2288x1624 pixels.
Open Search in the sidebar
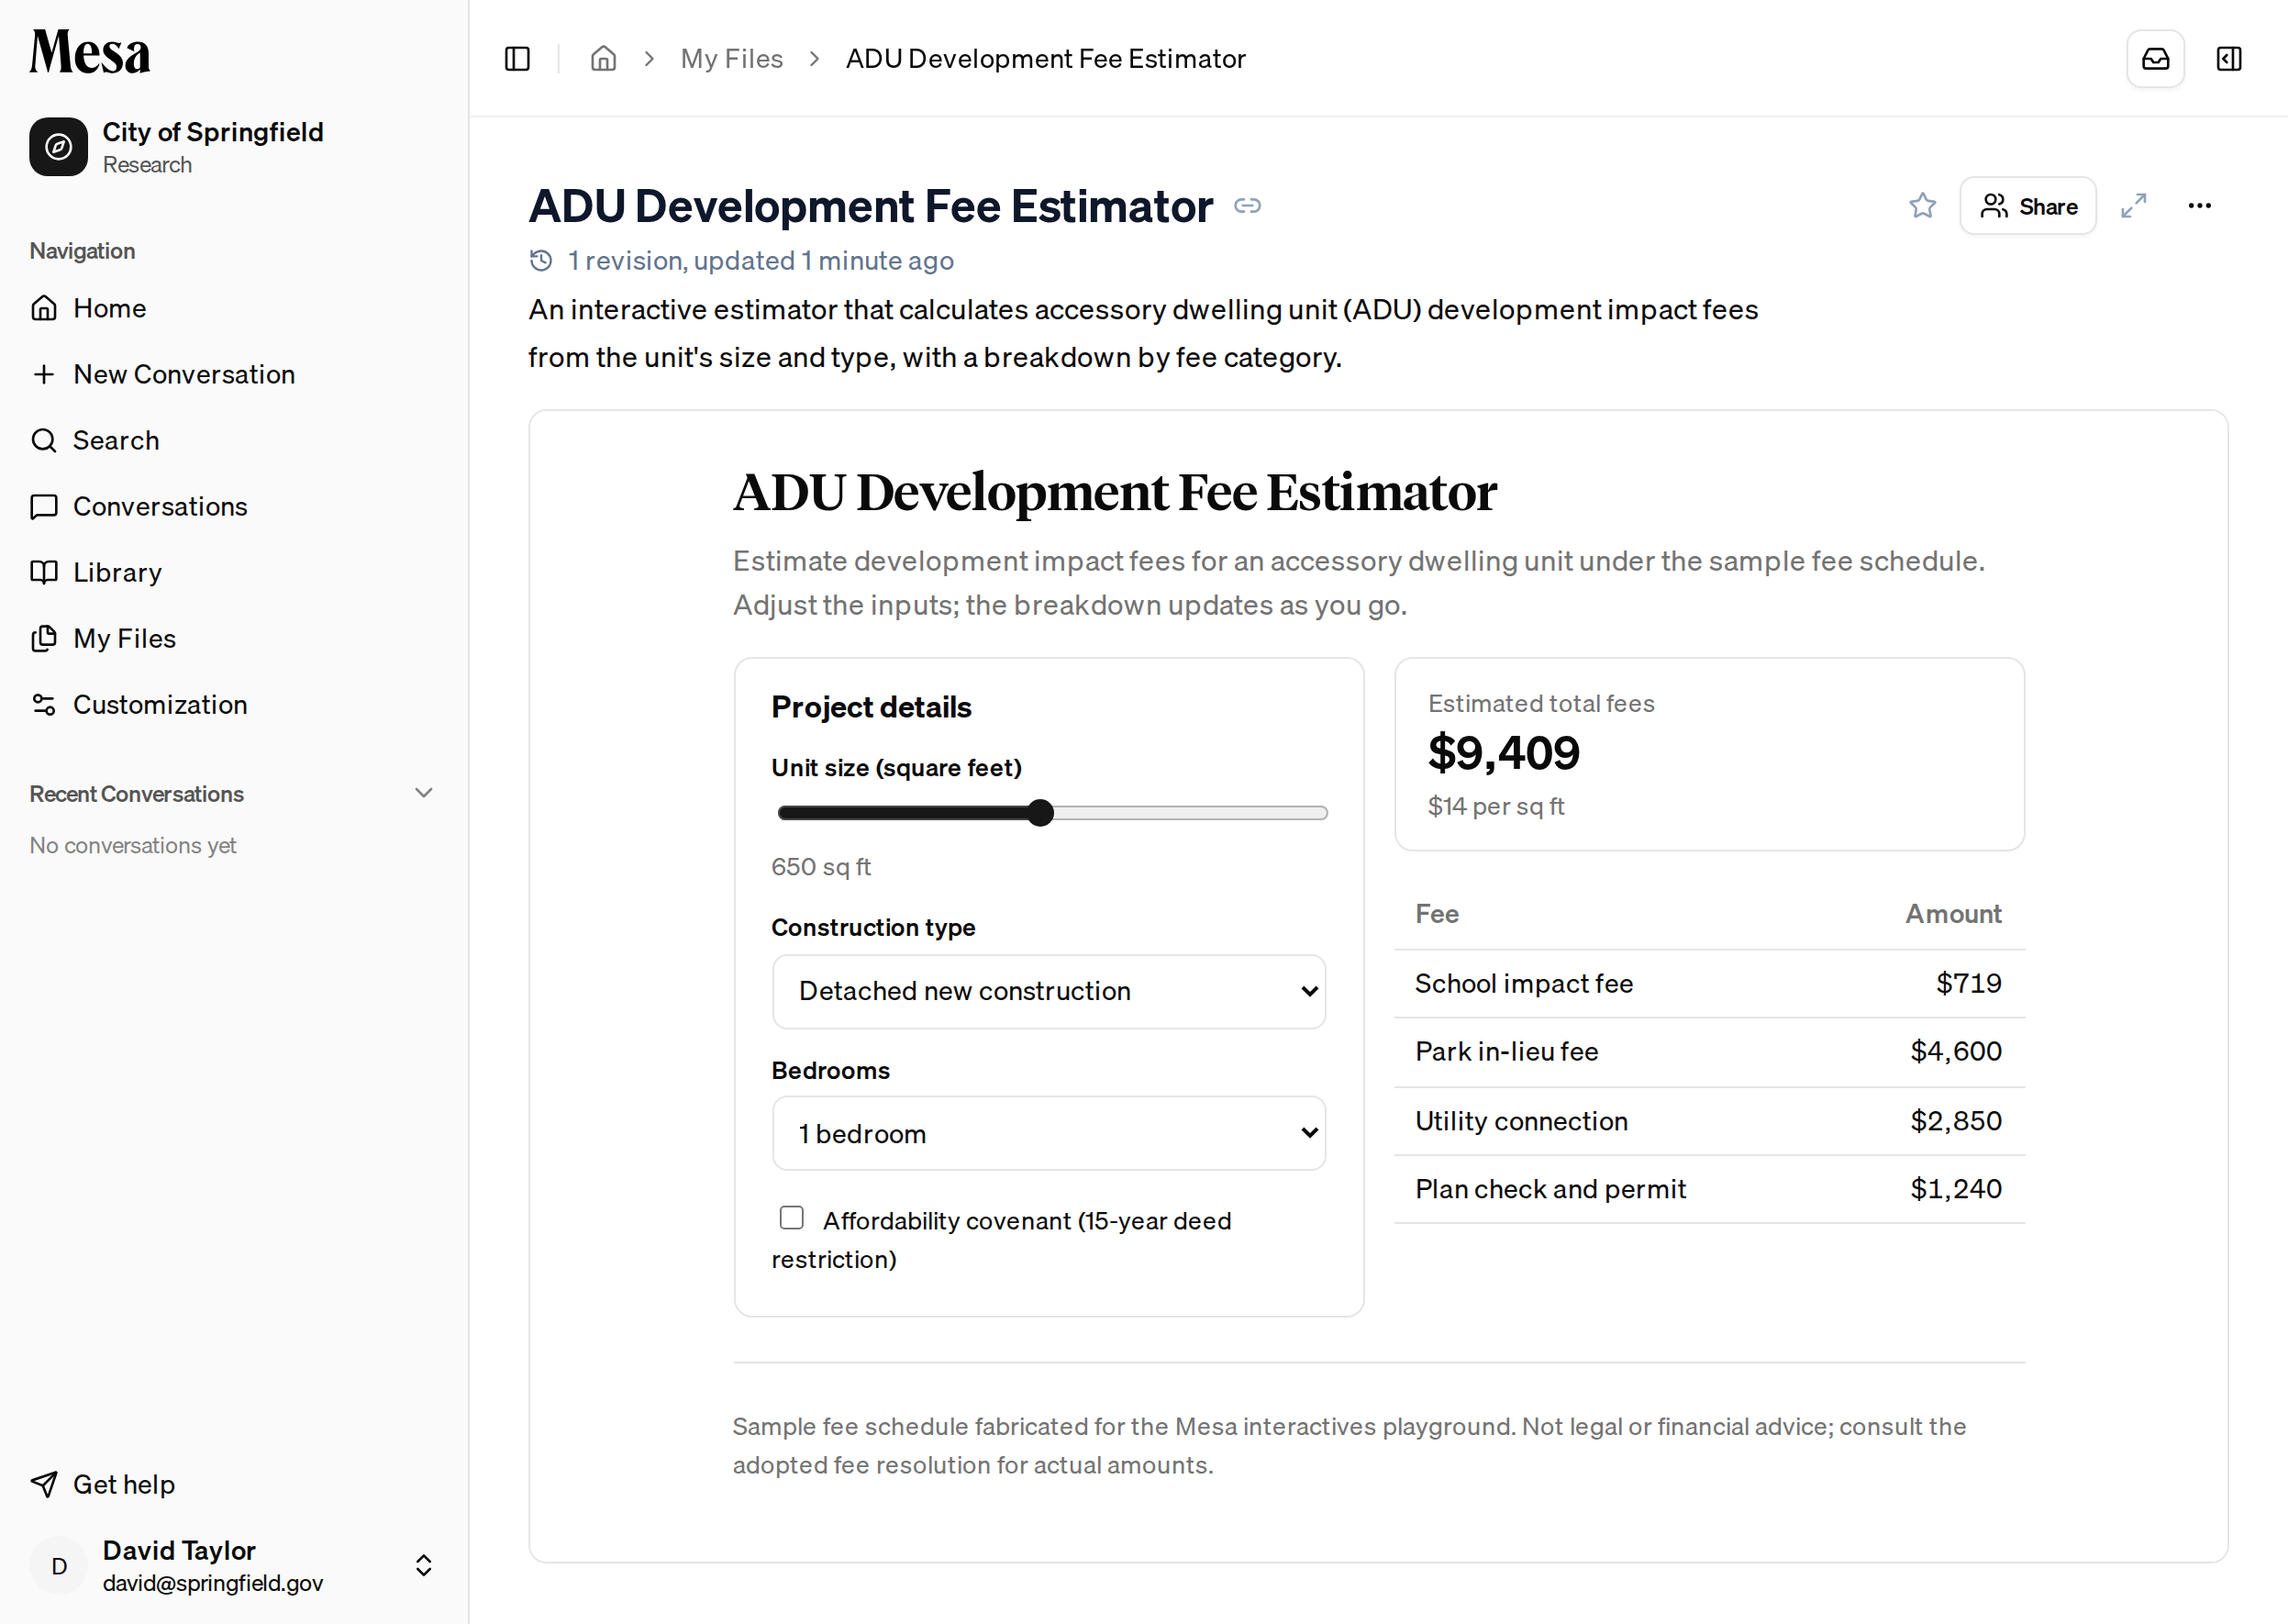(x=234, y=440)
